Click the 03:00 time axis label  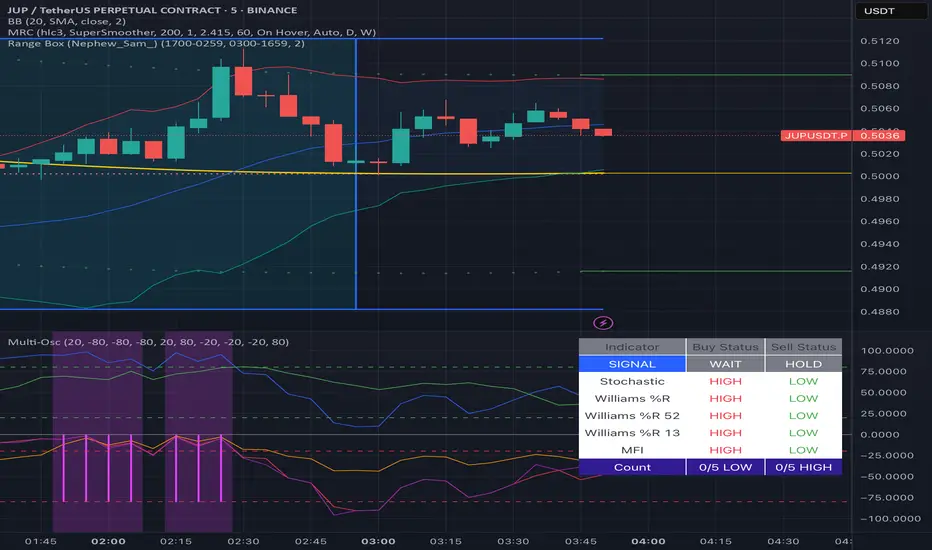tap(378, 541)
